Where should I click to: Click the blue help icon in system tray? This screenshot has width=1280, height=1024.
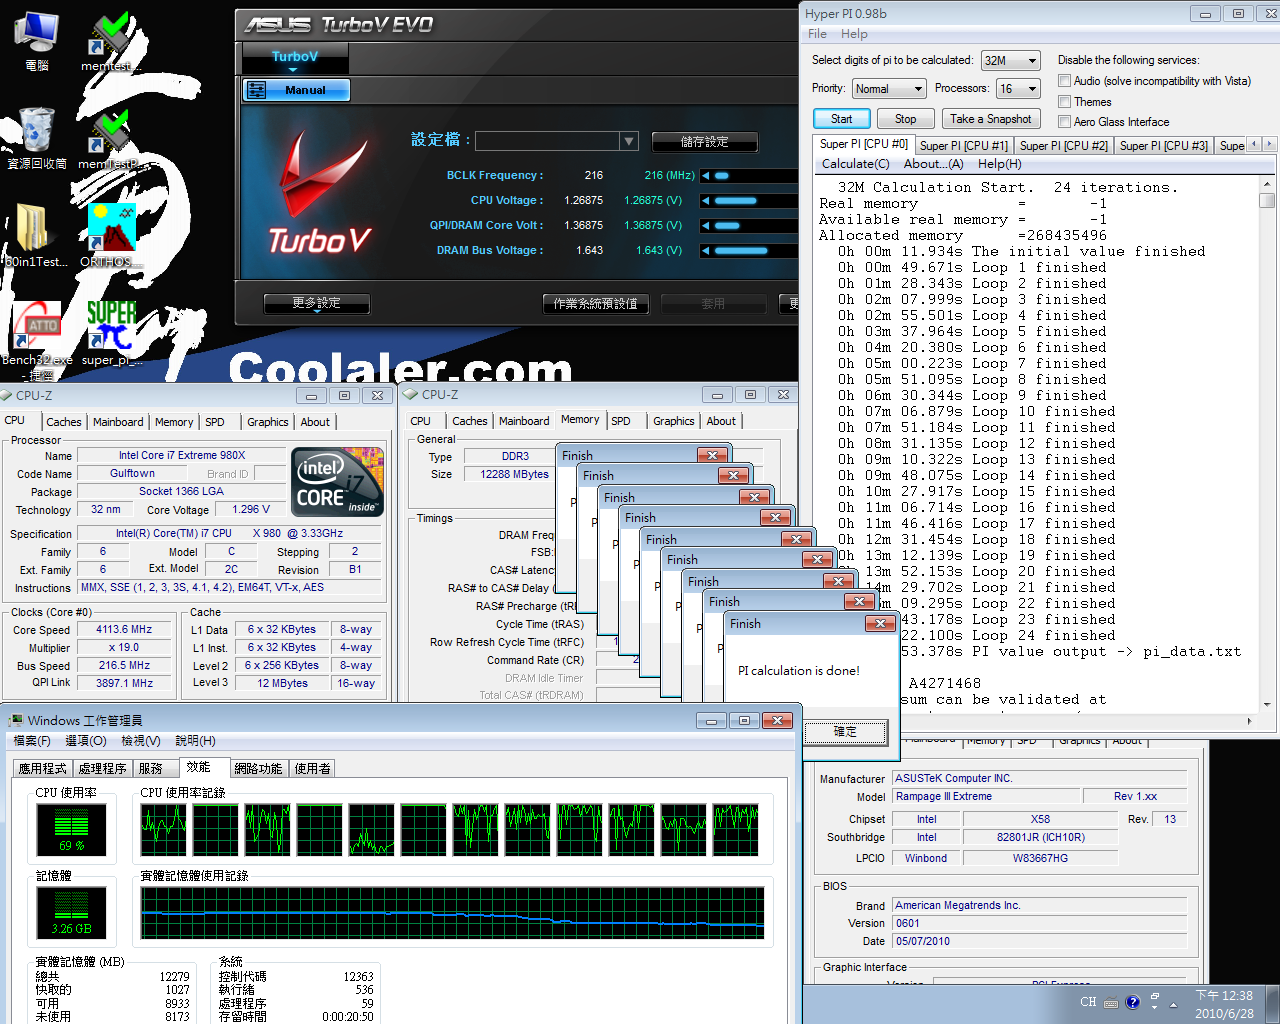[x=1132, y=1002]
